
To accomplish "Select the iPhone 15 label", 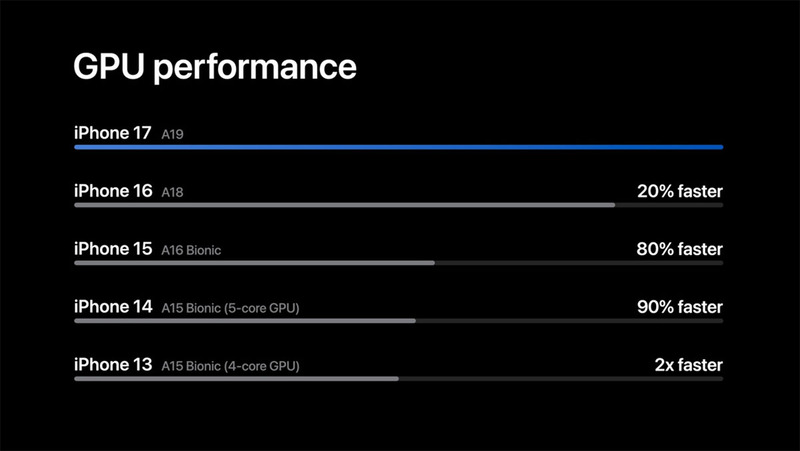I will click(114, 248).
